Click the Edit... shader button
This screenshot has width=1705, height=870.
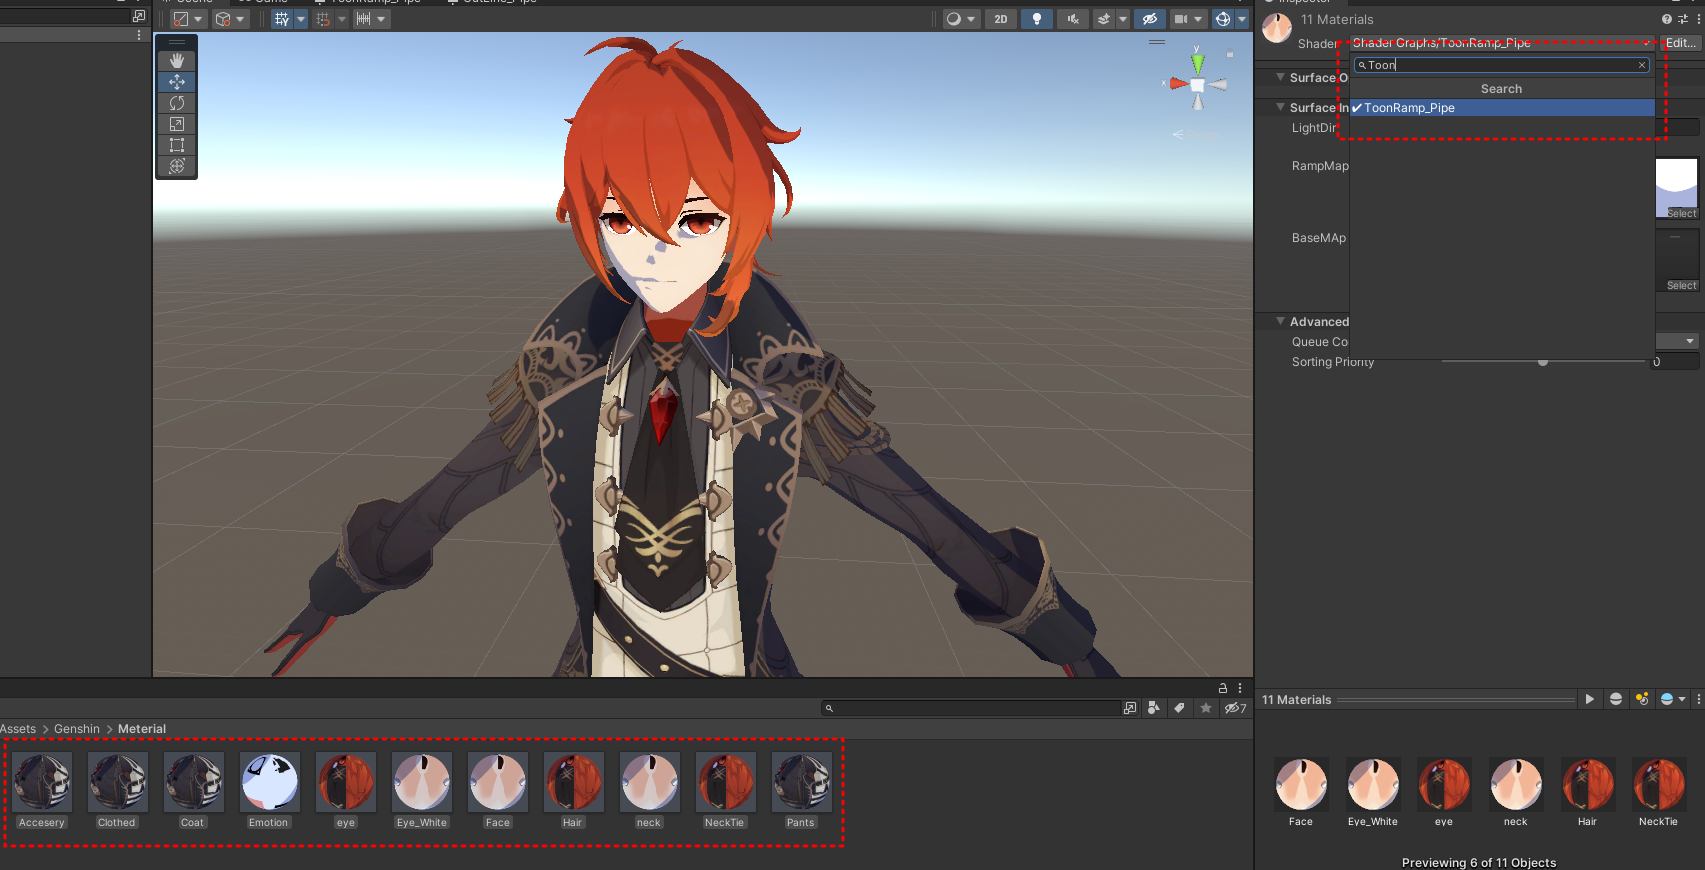pos(1680,43)
